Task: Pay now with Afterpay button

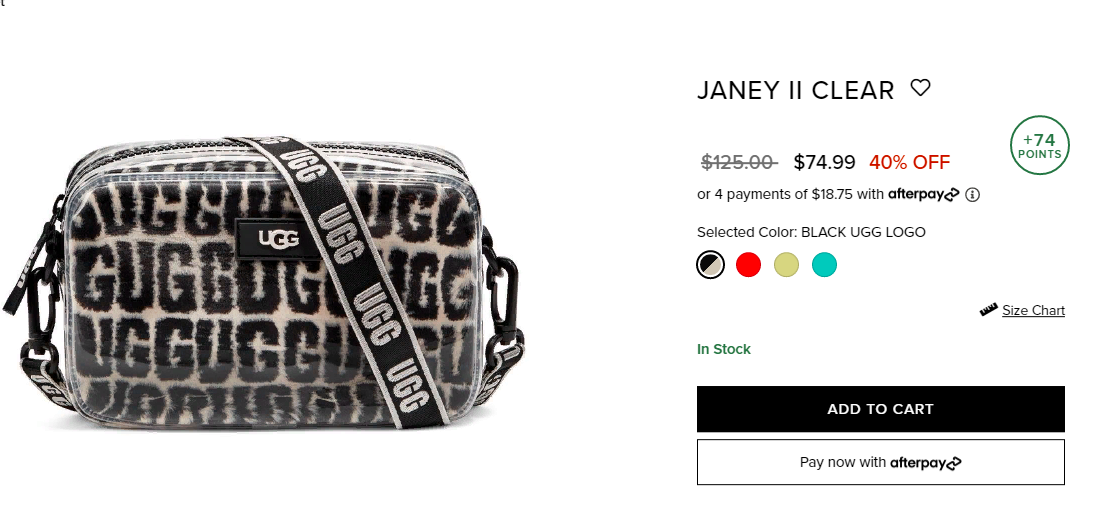Action: [x=880, y=462]
